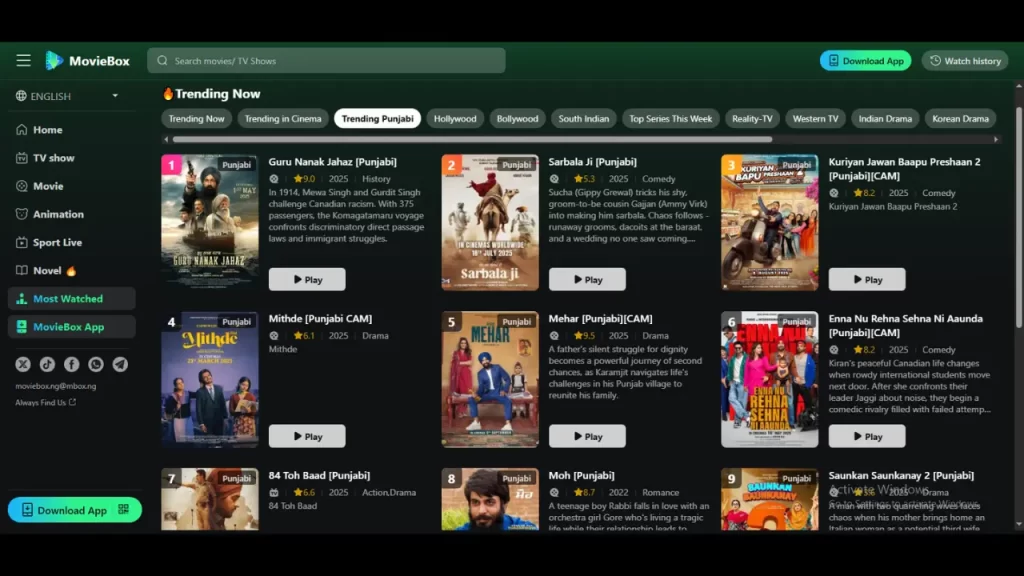Click the moviebox.ng@mbox.ng email link
1024x576 pixels.
click(56, 386)
